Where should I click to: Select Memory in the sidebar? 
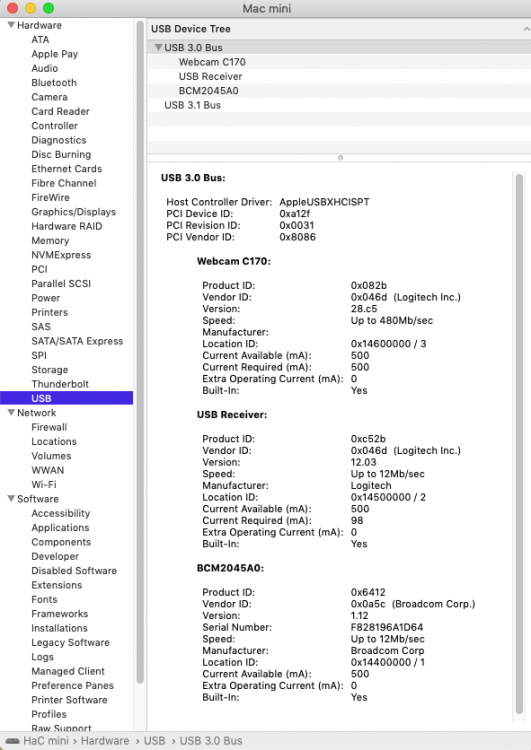pyautogui.click(x=50, y=241)
